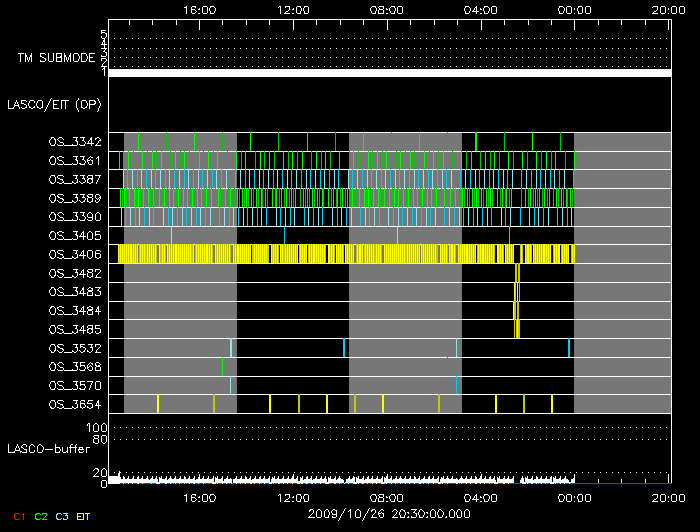Click the green marker in OS_3568 row
Image resolution: width=700 pixels, height=532 pixels.
tap(223, 366)
